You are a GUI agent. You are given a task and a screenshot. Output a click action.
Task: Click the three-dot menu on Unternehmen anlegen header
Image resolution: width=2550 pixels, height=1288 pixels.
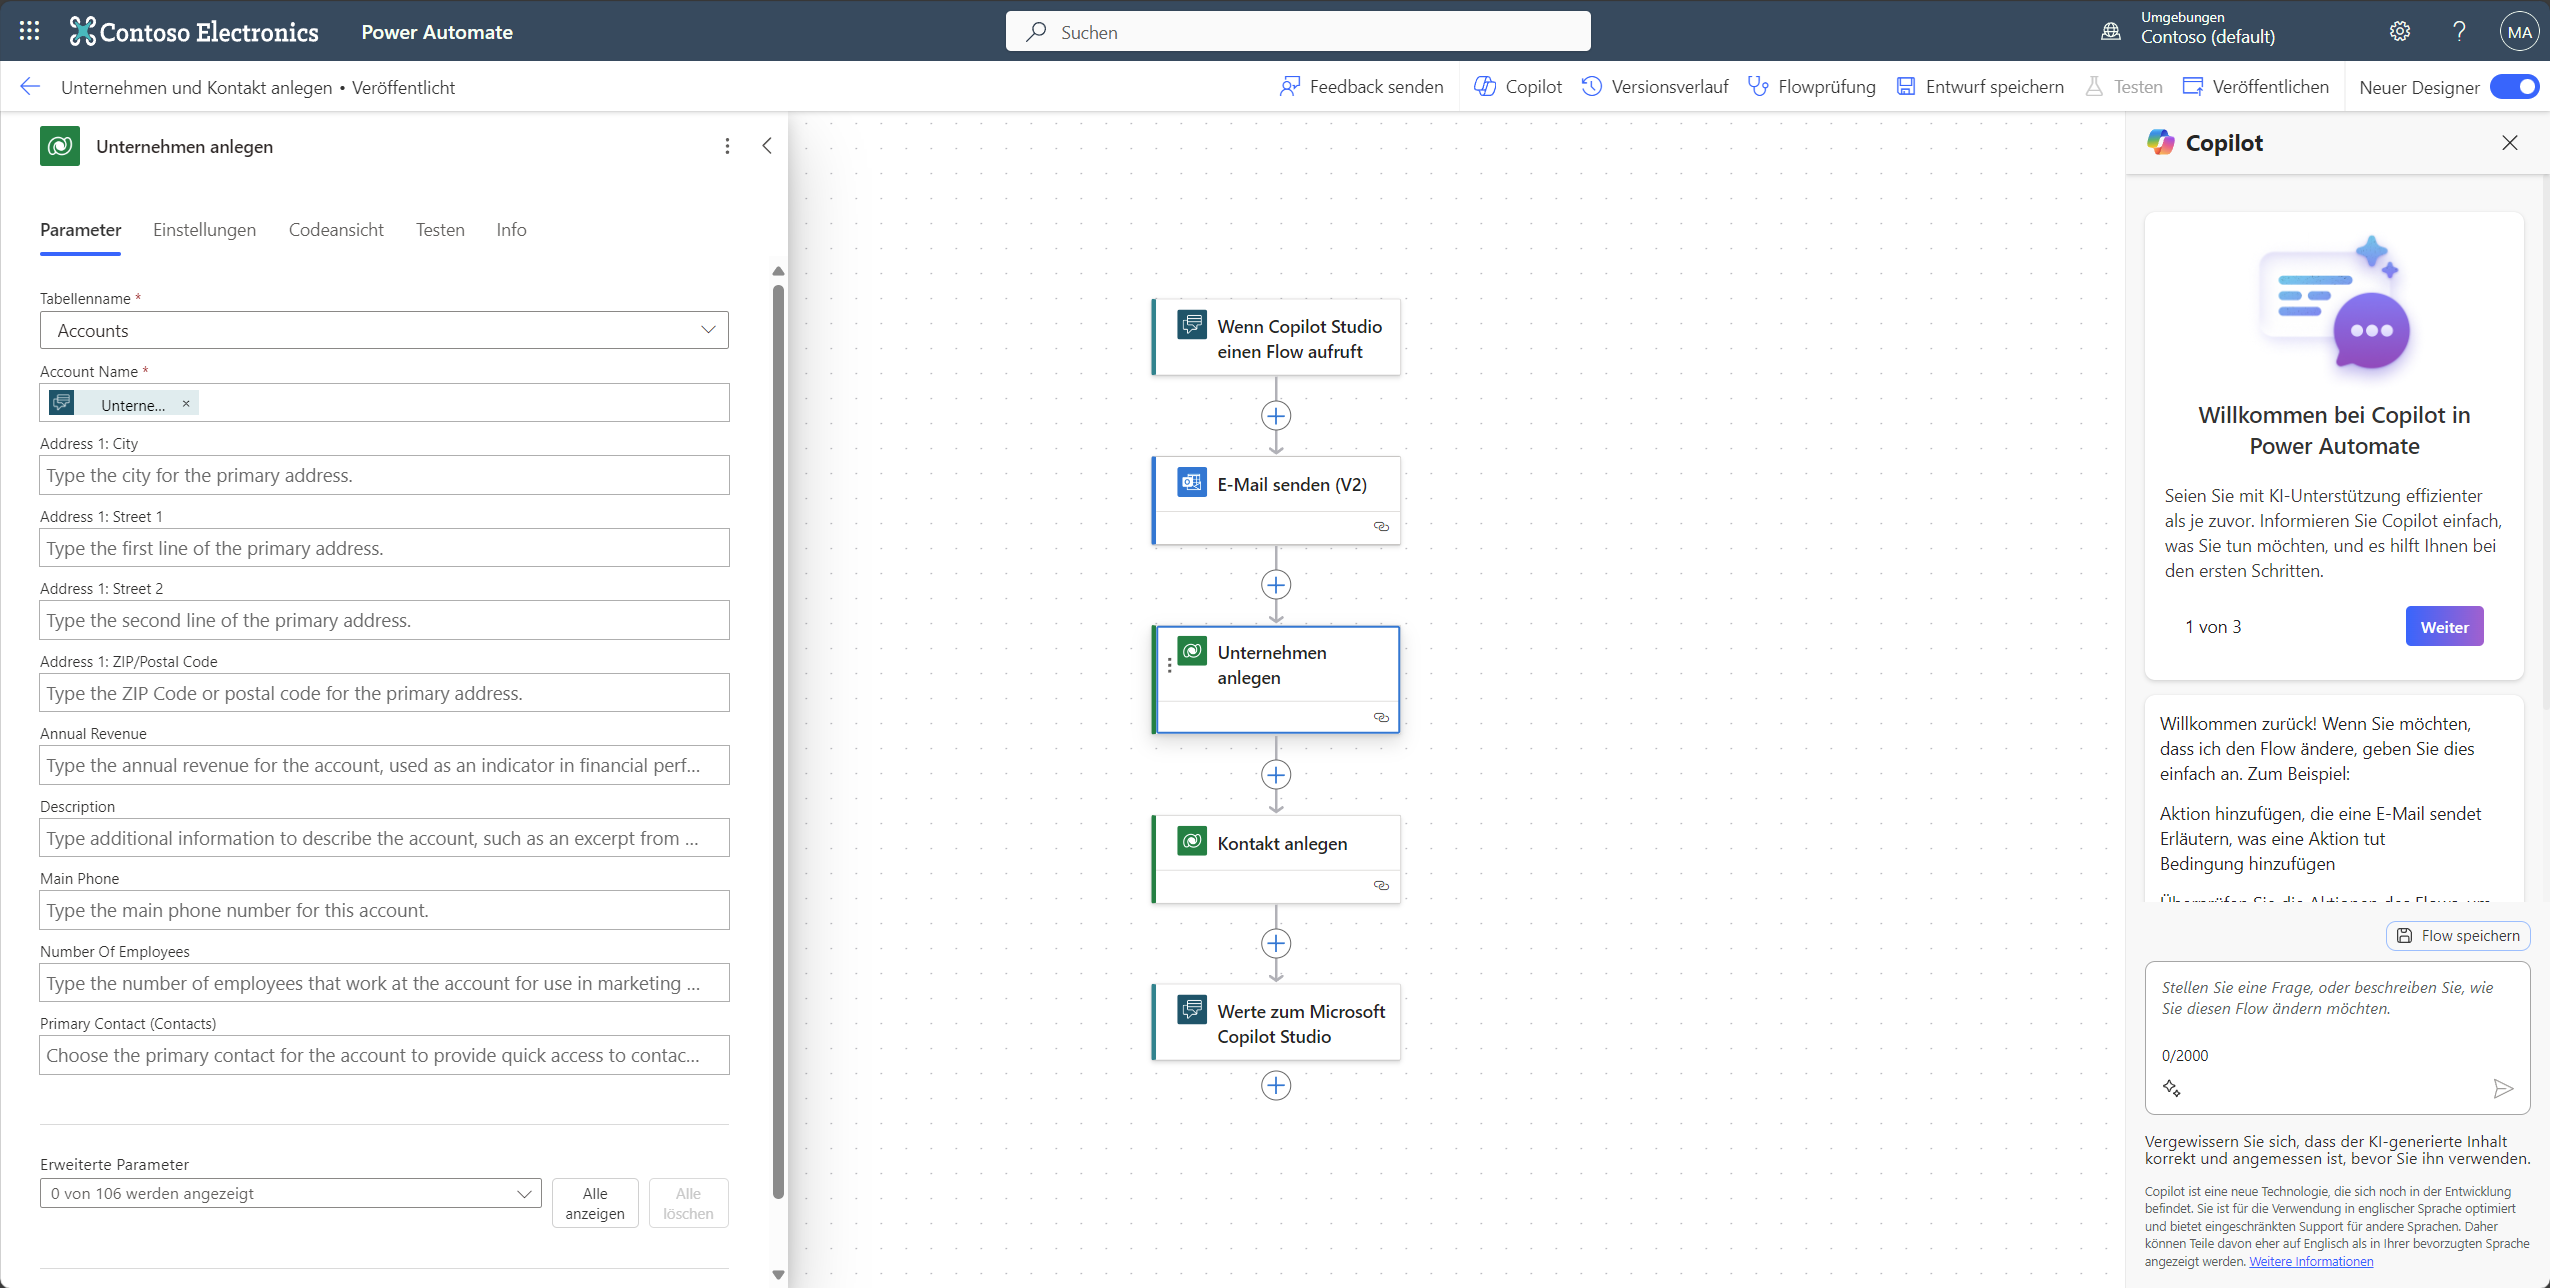(727, 146)
